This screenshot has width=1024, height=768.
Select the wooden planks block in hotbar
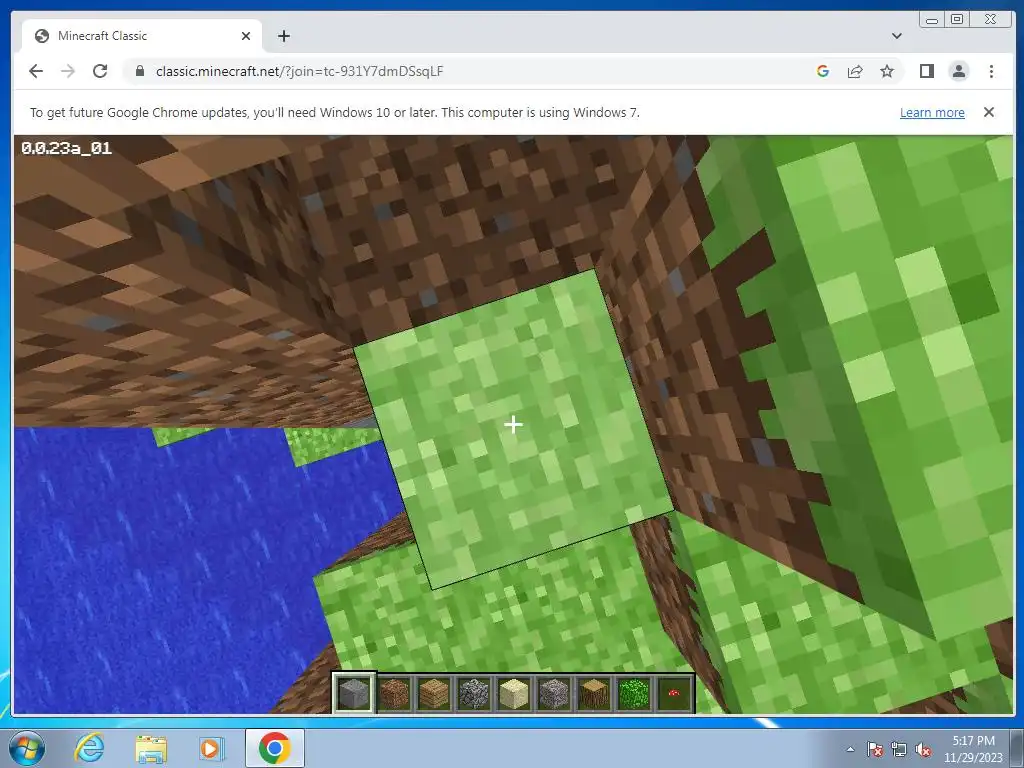tap(434, 693)
